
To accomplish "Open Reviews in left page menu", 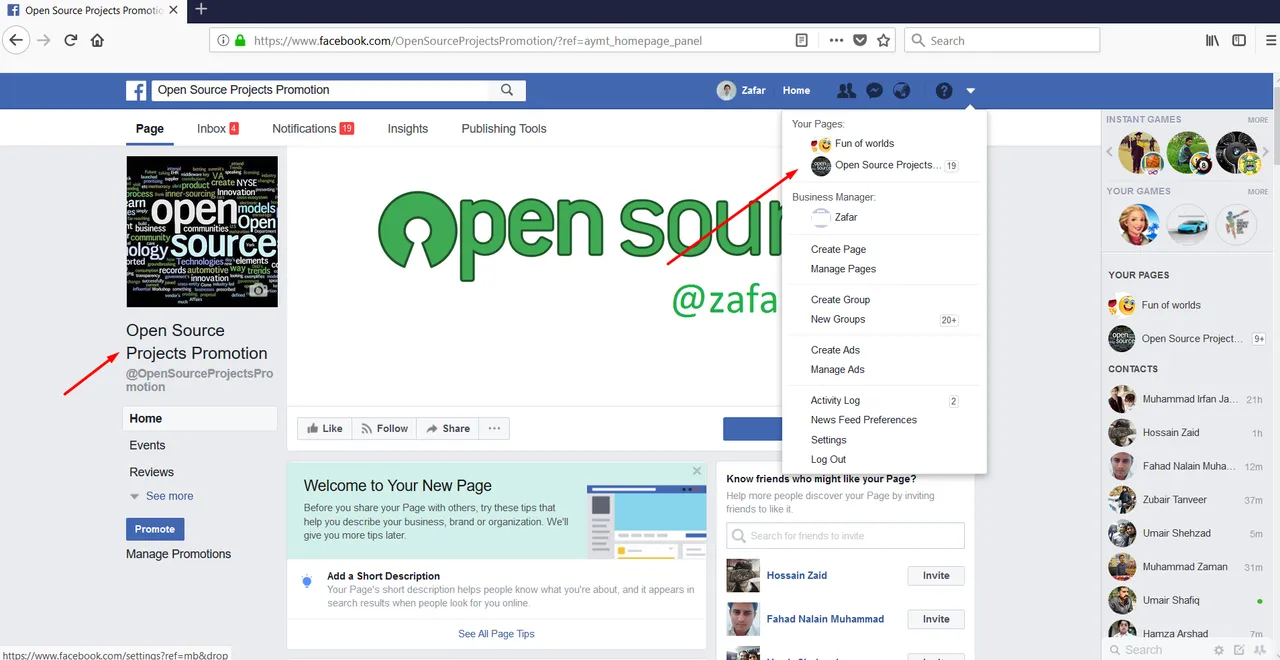I will 151,472.
